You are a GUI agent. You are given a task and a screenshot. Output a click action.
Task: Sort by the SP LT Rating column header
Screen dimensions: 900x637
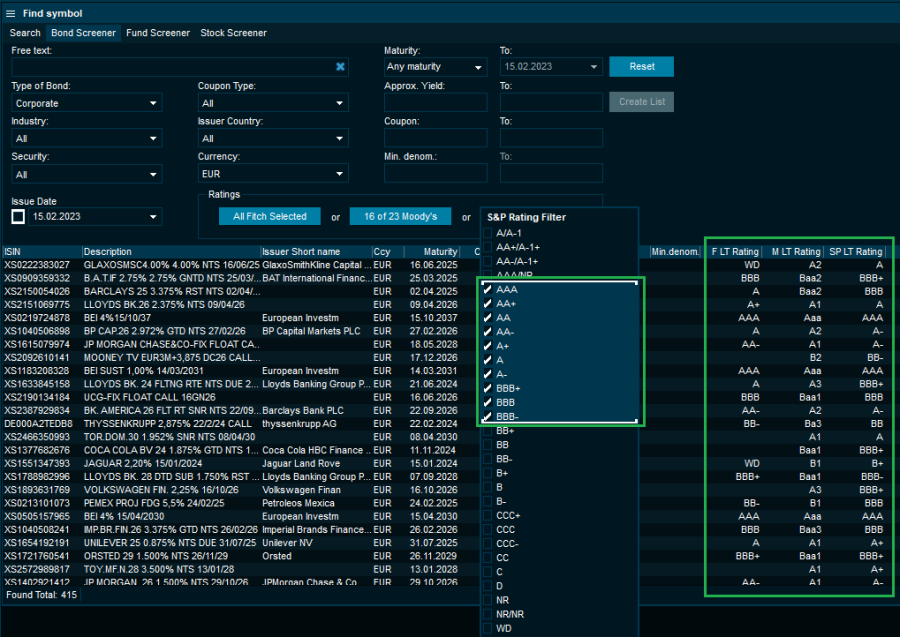point(856,251)
